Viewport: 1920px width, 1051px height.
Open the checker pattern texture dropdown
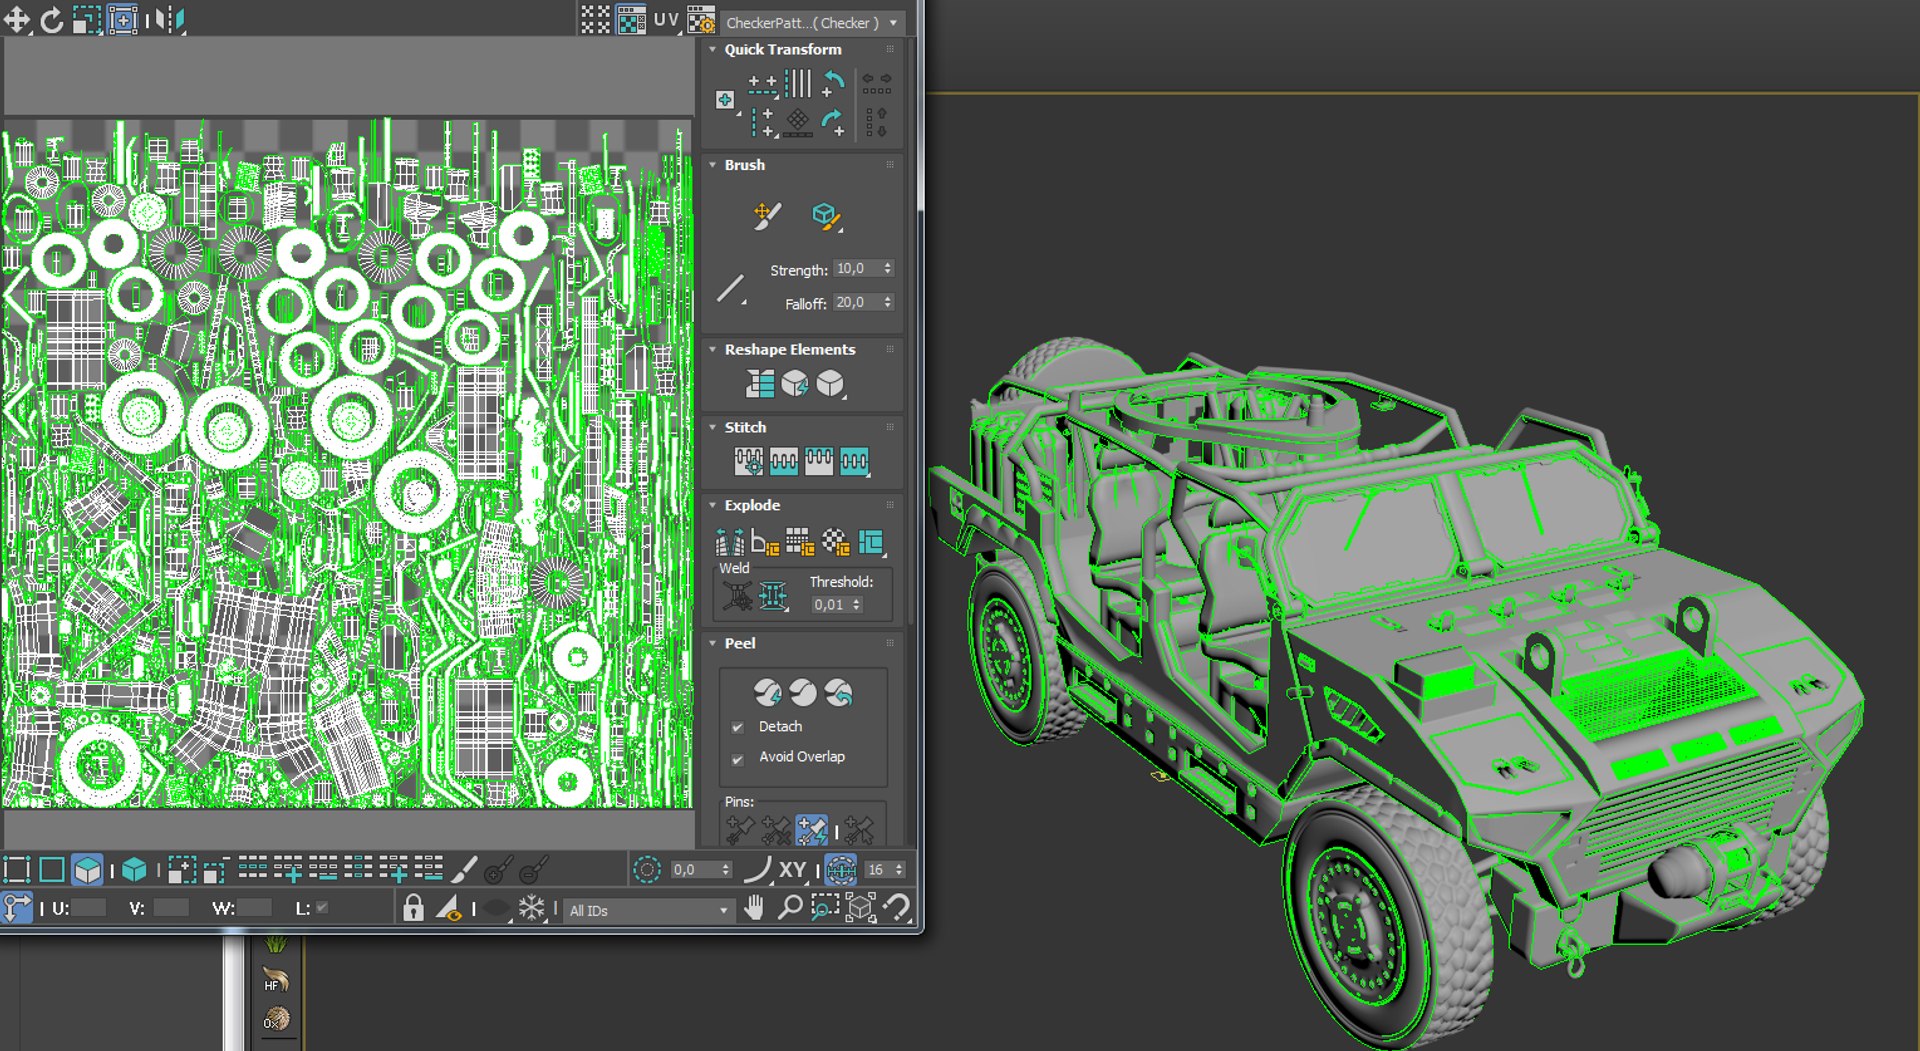814,22
